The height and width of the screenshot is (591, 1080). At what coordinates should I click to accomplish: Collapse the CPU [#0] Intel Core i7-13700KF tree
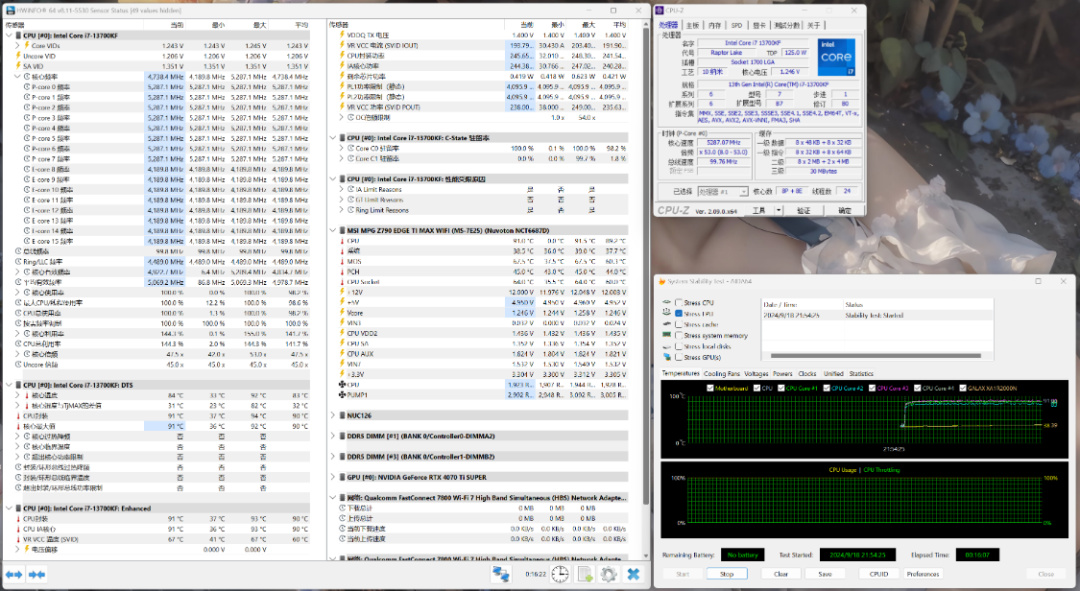[x=8, y=35]
